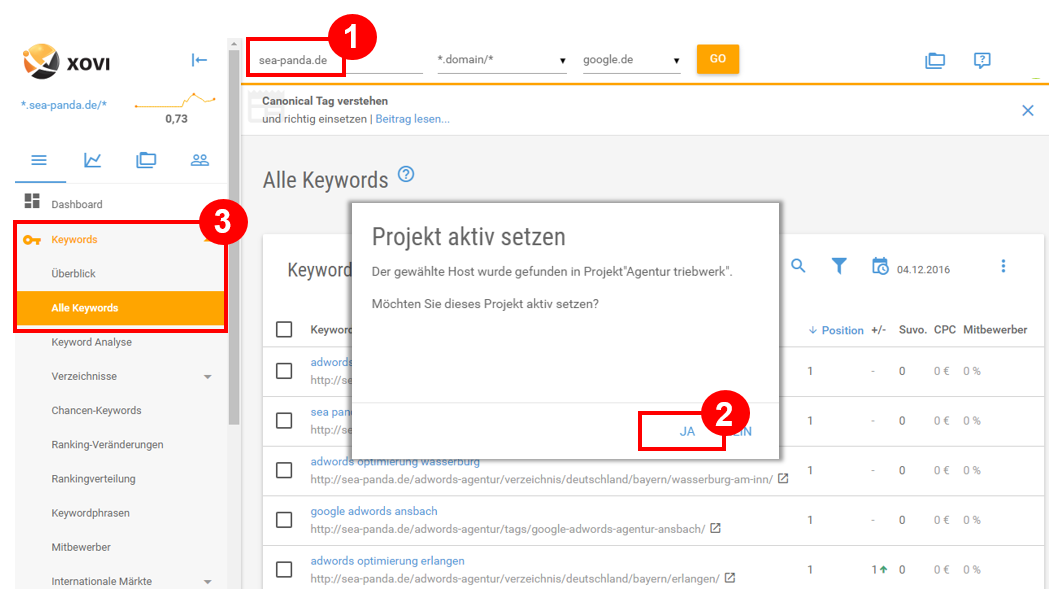Click the visibility trend sparkline chart
The image size is (1056, 589).
[x=175, y=102]
